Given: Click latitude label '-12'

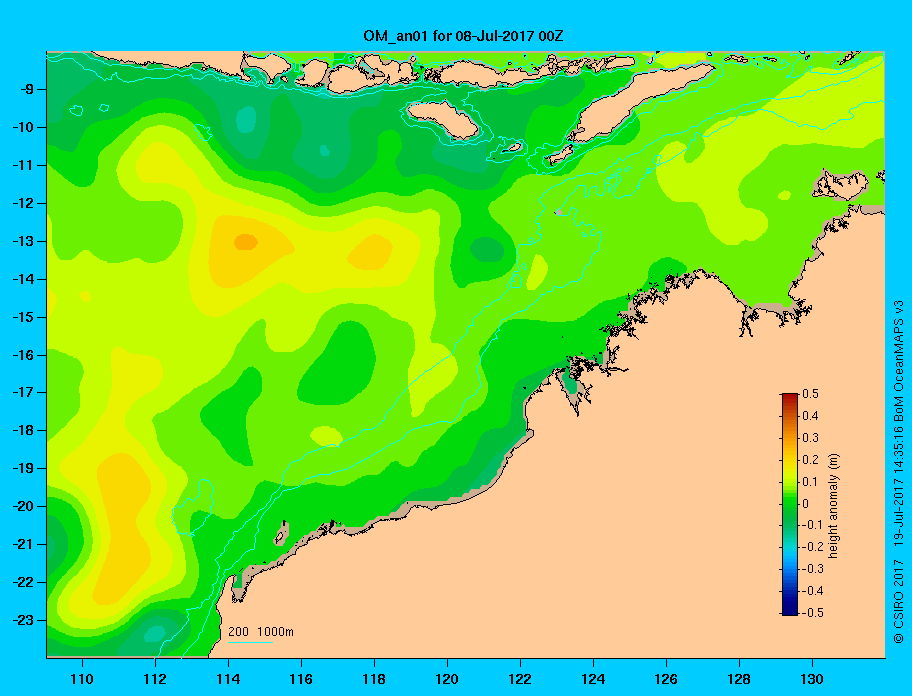Looking at the screenshot, I should (x=23, y=204).
